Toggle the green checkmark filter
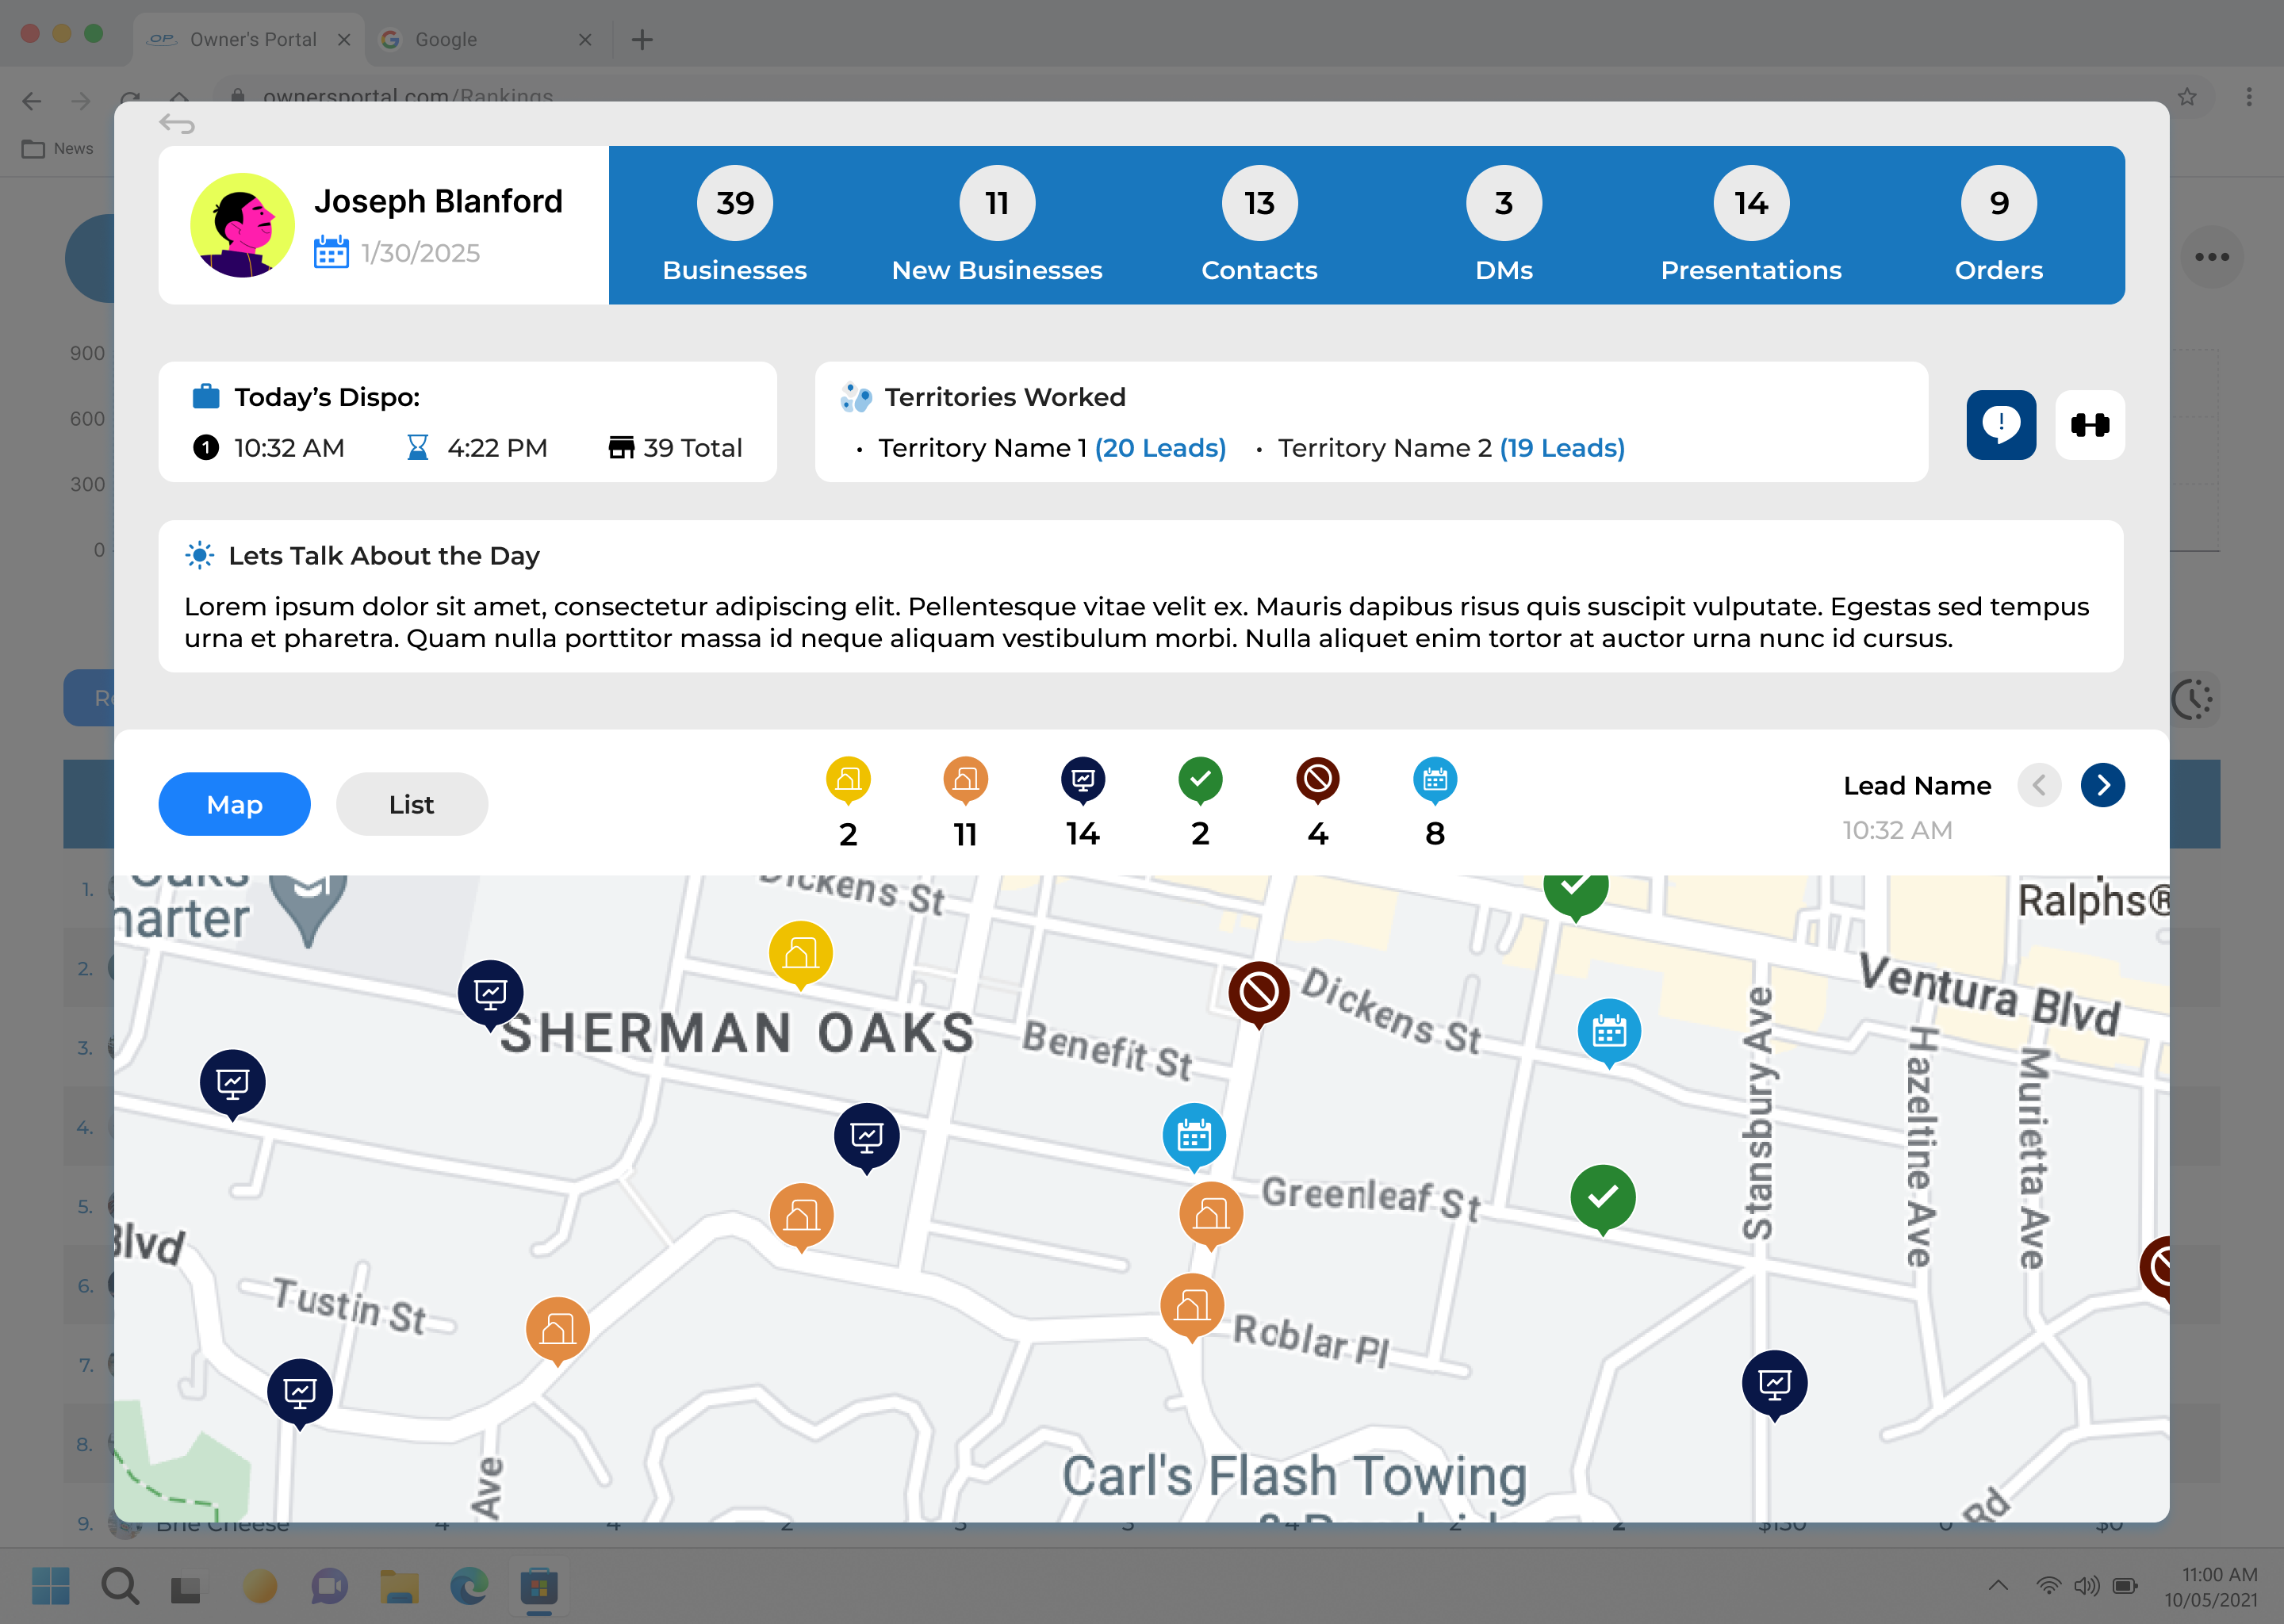The width and height of the screenshot is (2284, 1624). [x=1200, y=780]
